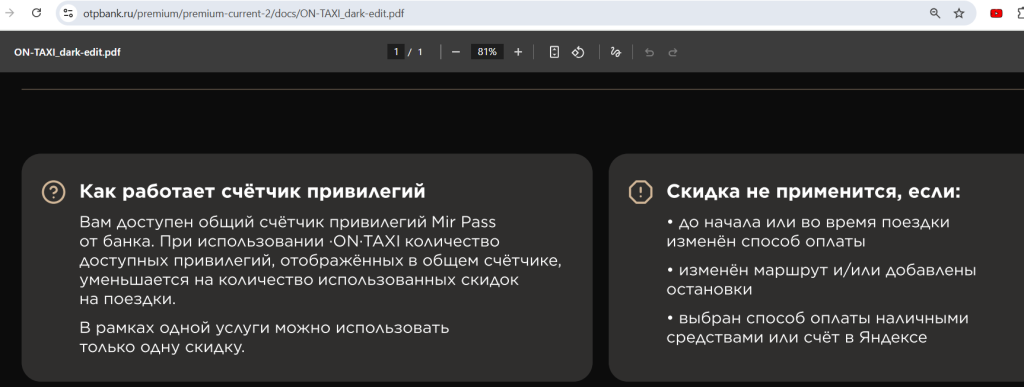
Task: Rotate the PDF counterclockwise
Action: point(578,52)
